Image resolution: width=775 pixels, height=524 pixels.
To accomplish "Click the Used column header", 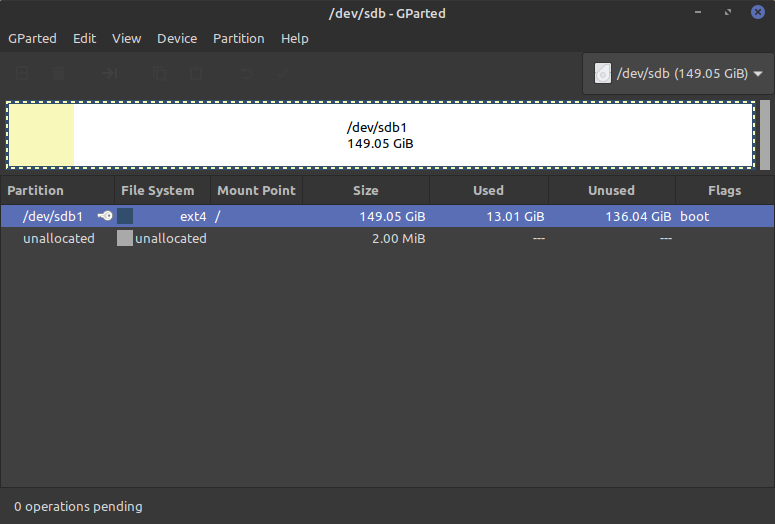I will pyautogui.click(x=489, y=190).
